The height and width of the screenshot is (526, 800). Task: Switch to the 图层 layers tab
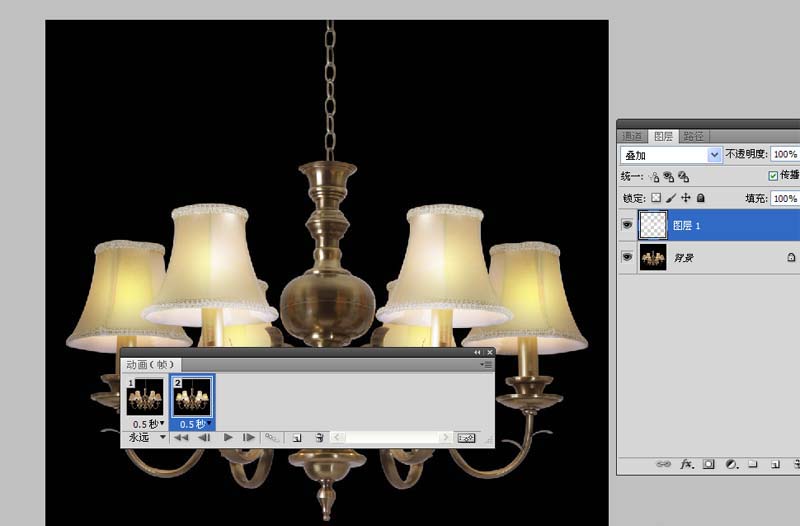pos(663,136)
